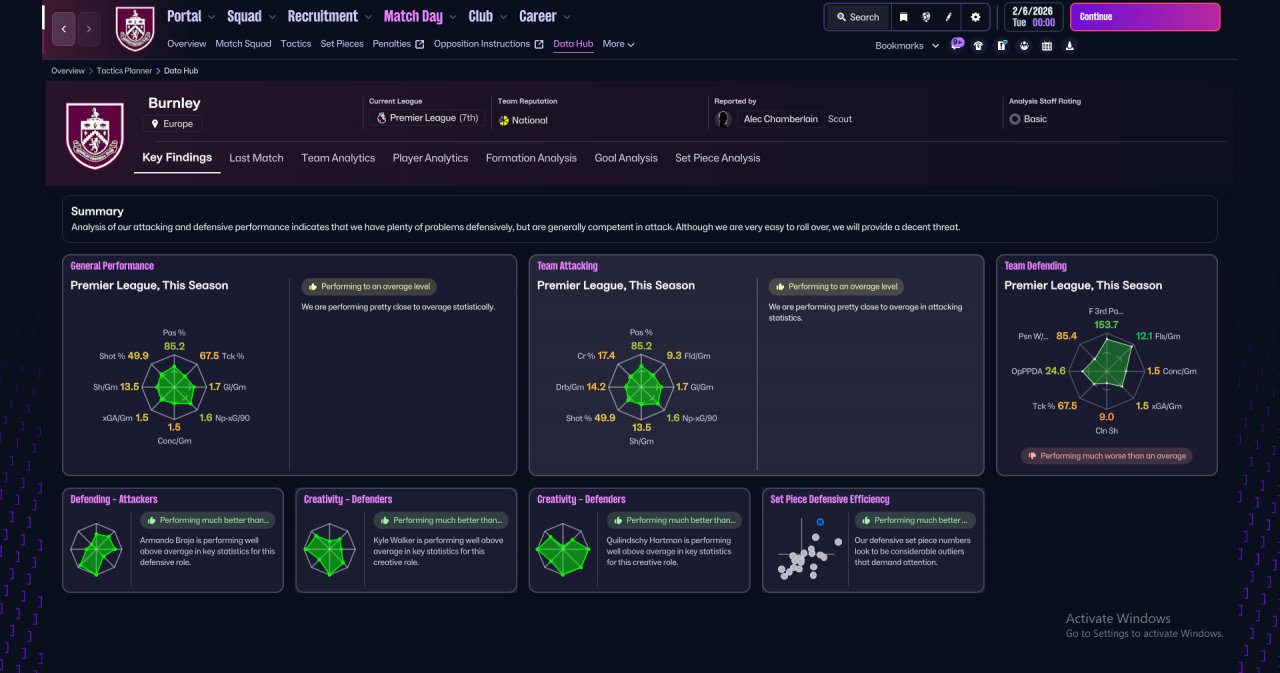The width and height of the screenshot is (1280, 673).
Task: Switch to the Player Analytics tab
Action: [430, 158]
